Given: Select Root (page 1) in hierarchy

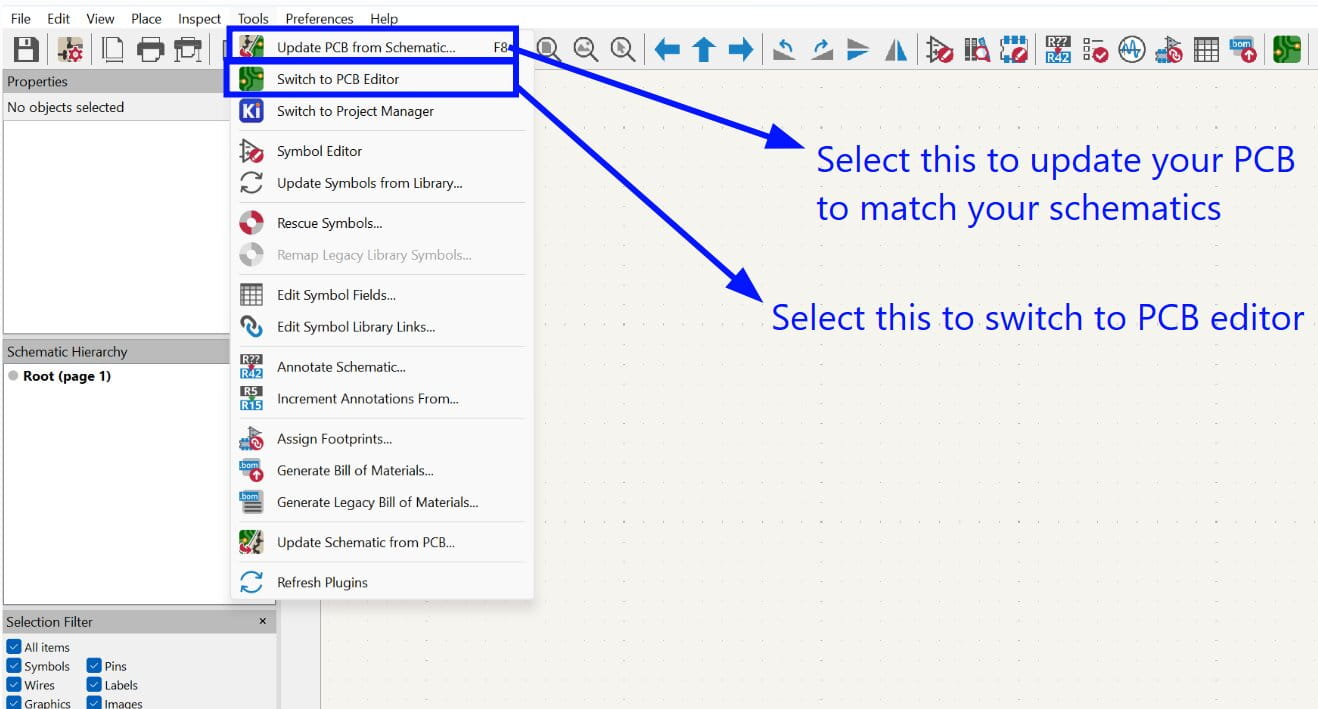Looking at the screenshot, I should [67, 376].
